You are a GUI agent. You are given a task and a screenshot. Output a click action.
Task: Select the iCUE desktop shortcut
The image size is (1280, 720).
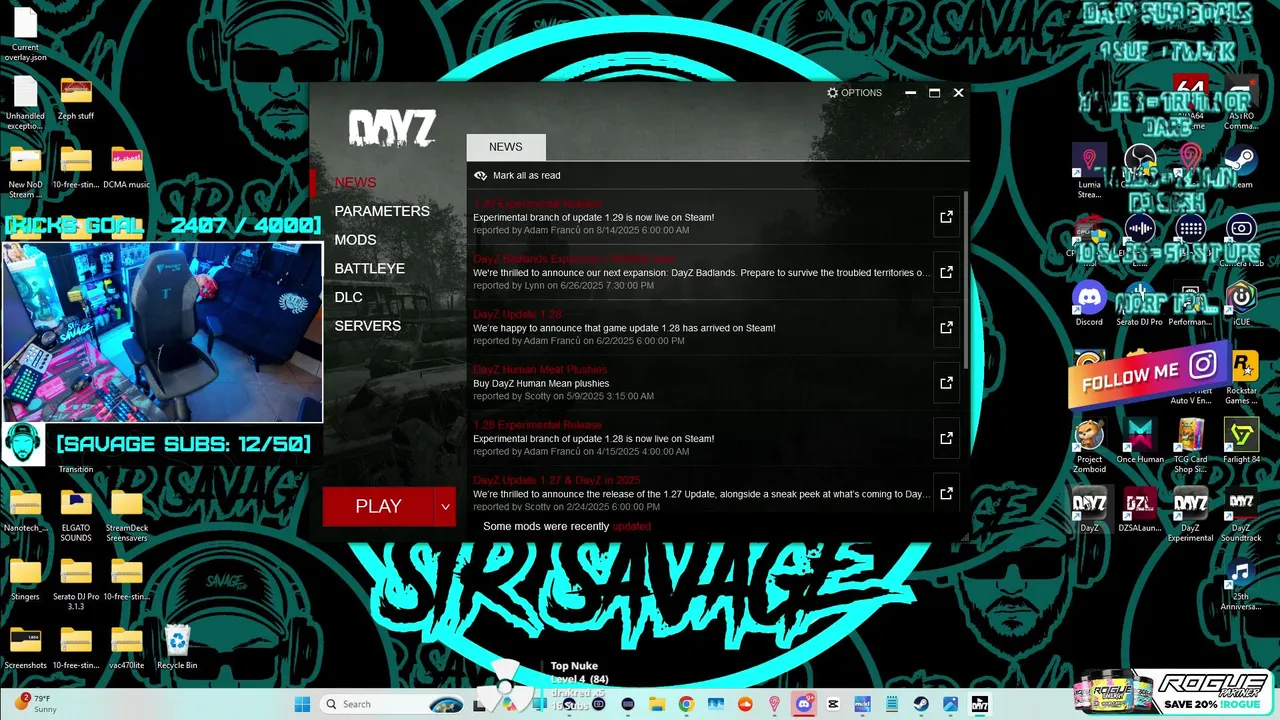point(1241,301)
